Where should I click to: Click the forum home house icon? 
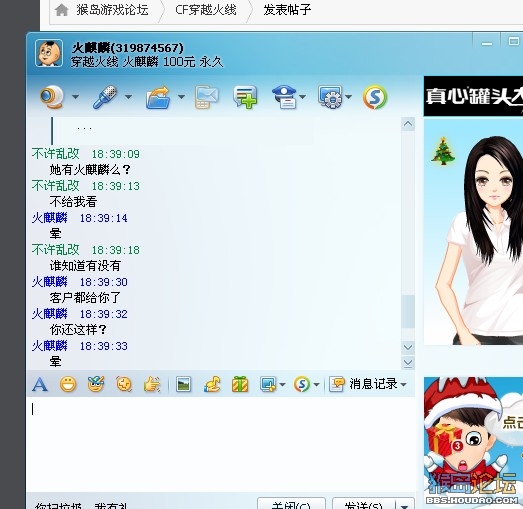point(62,10)
